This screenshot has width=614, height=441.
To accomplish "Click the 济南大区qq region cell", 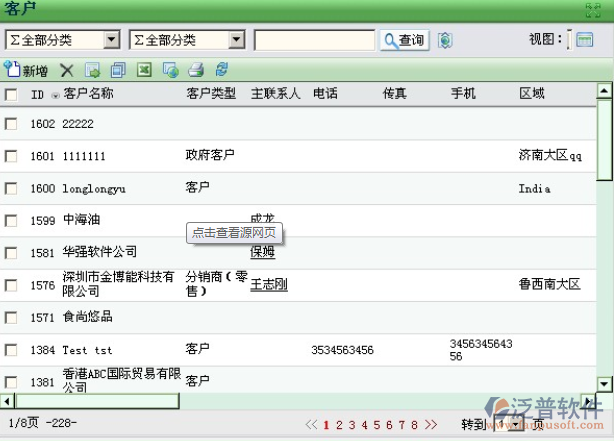I will point(550,155).
